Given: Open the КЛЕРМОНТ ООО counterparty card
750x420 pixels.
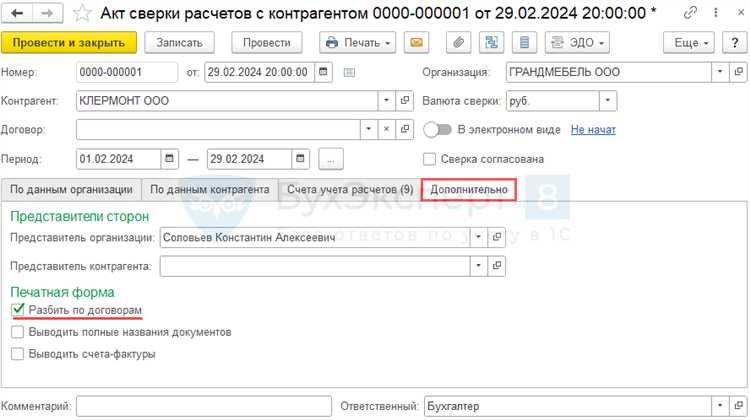Looking at the screenshot, I should (405, 101).
